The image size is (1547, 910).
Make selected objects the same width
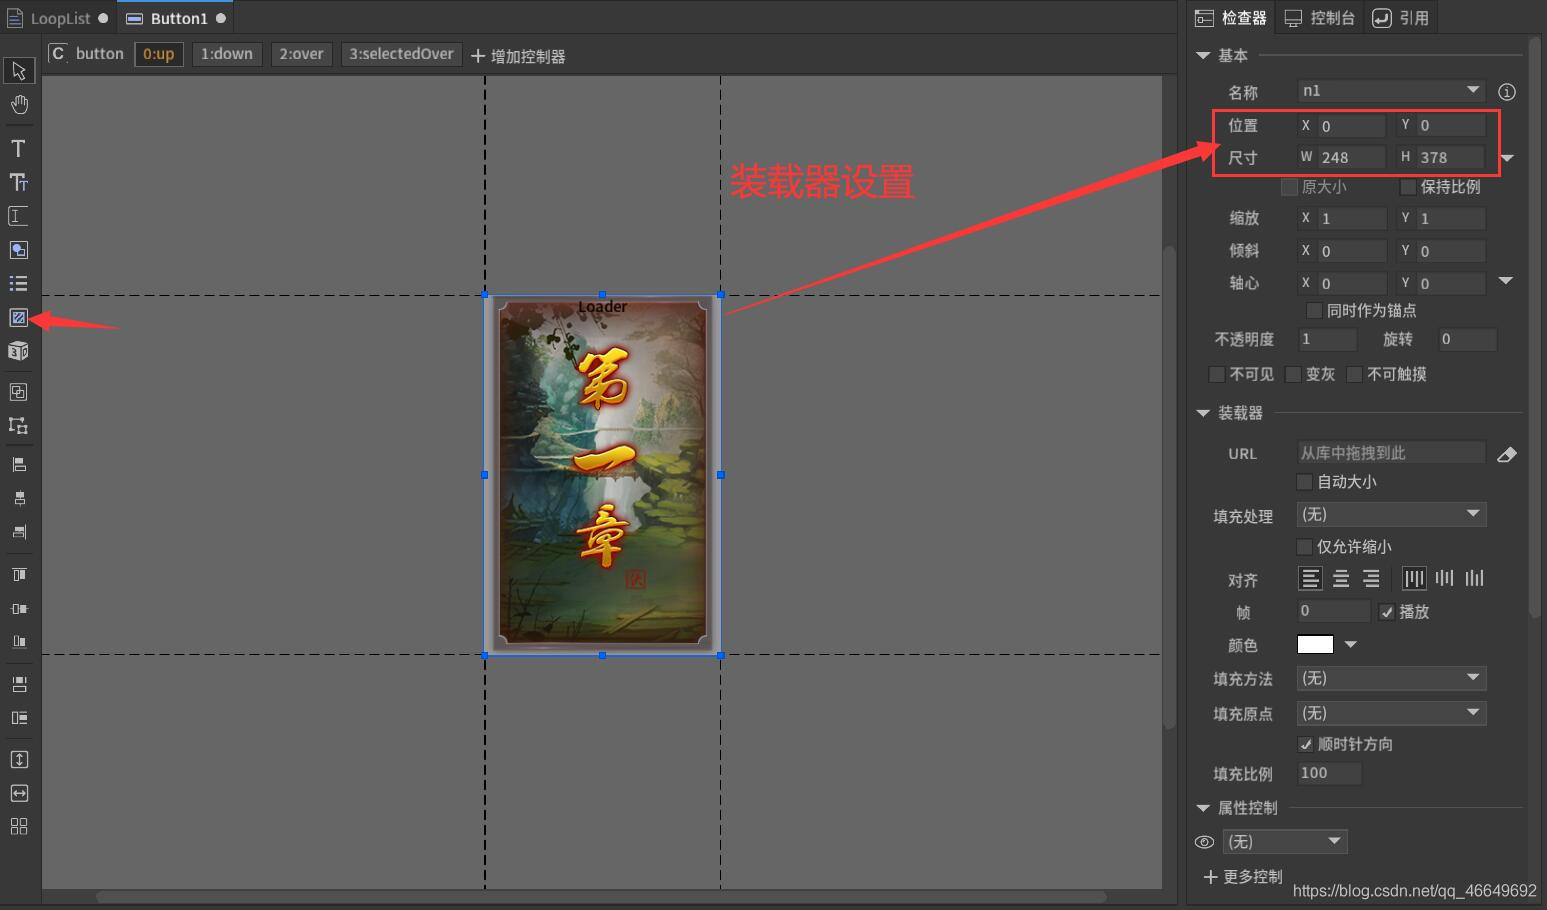[18, 793]
